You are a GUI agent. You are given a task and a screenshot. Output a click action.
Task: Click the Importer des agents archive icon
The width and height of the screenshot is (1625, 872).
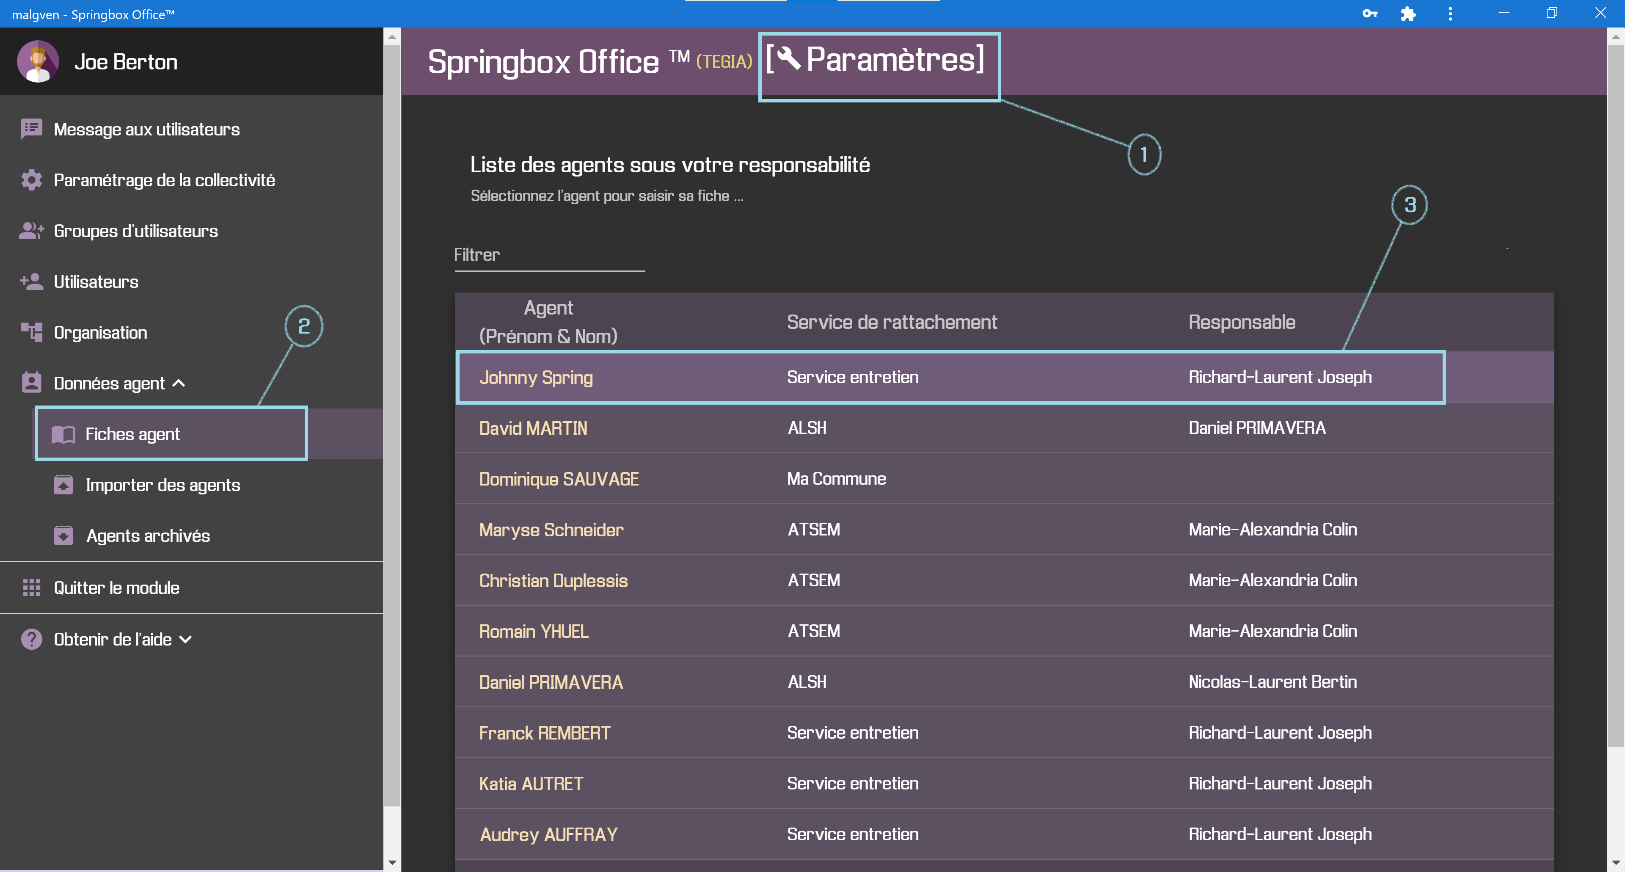[63, 485]
